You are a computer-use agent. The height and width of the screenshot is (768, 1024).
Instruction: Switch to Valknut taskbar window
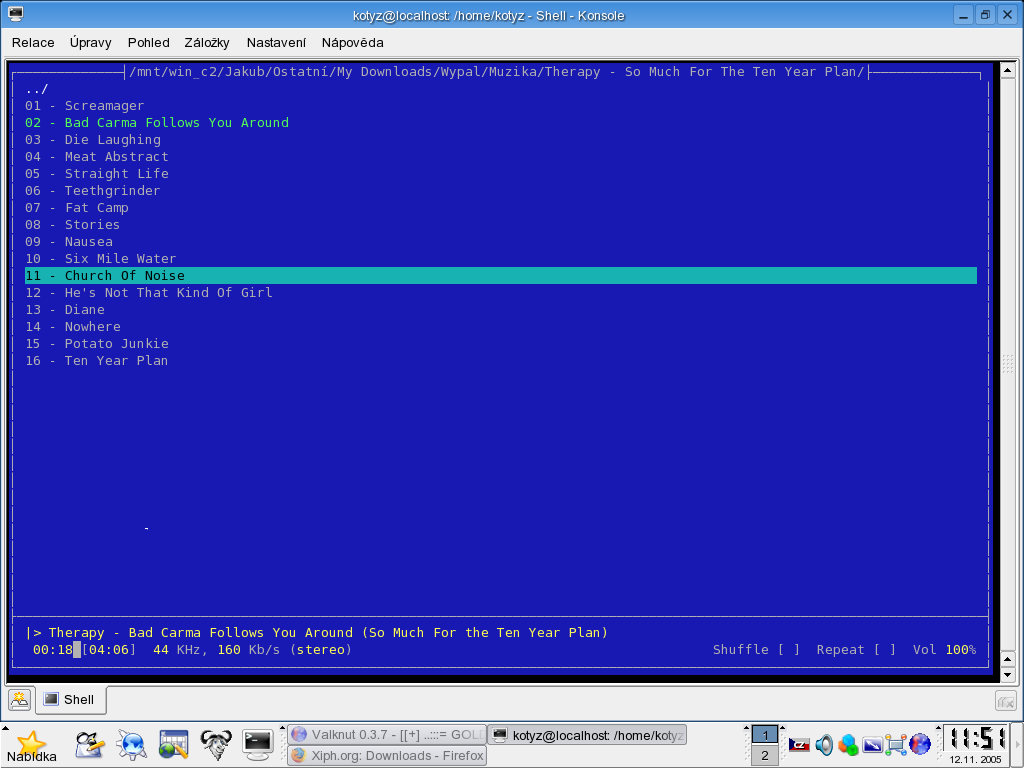(387, 735)
